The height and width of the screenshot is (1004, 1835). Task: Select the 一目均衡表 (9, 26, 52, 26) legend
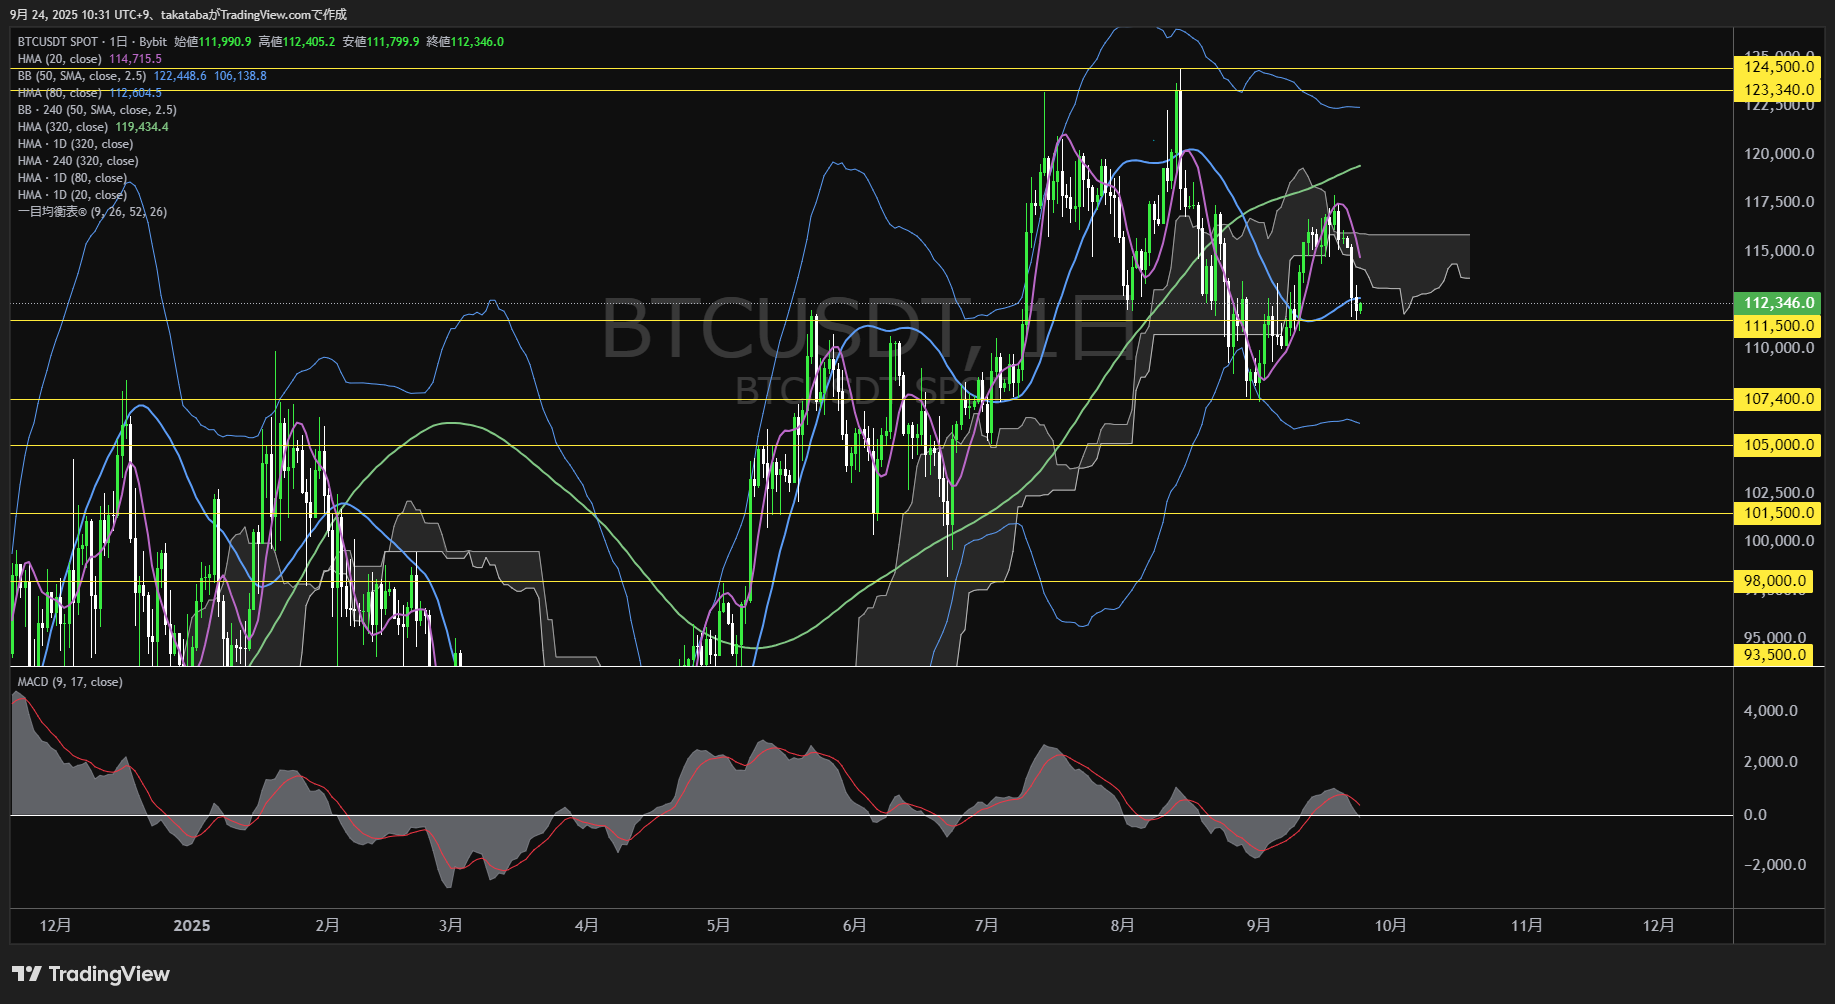[92, 212]
